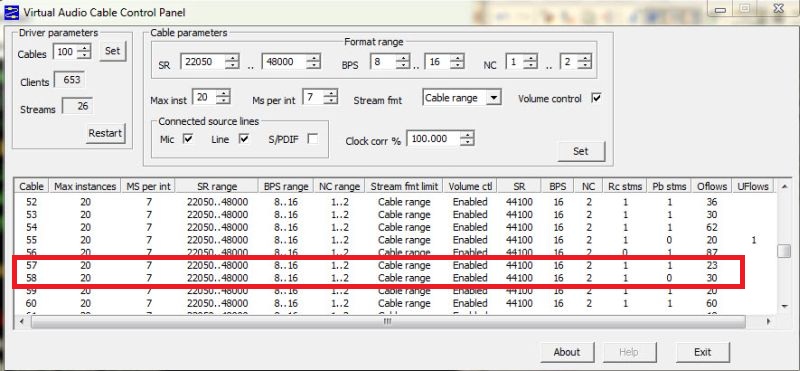Select cable row 54

tap(394, 227)
